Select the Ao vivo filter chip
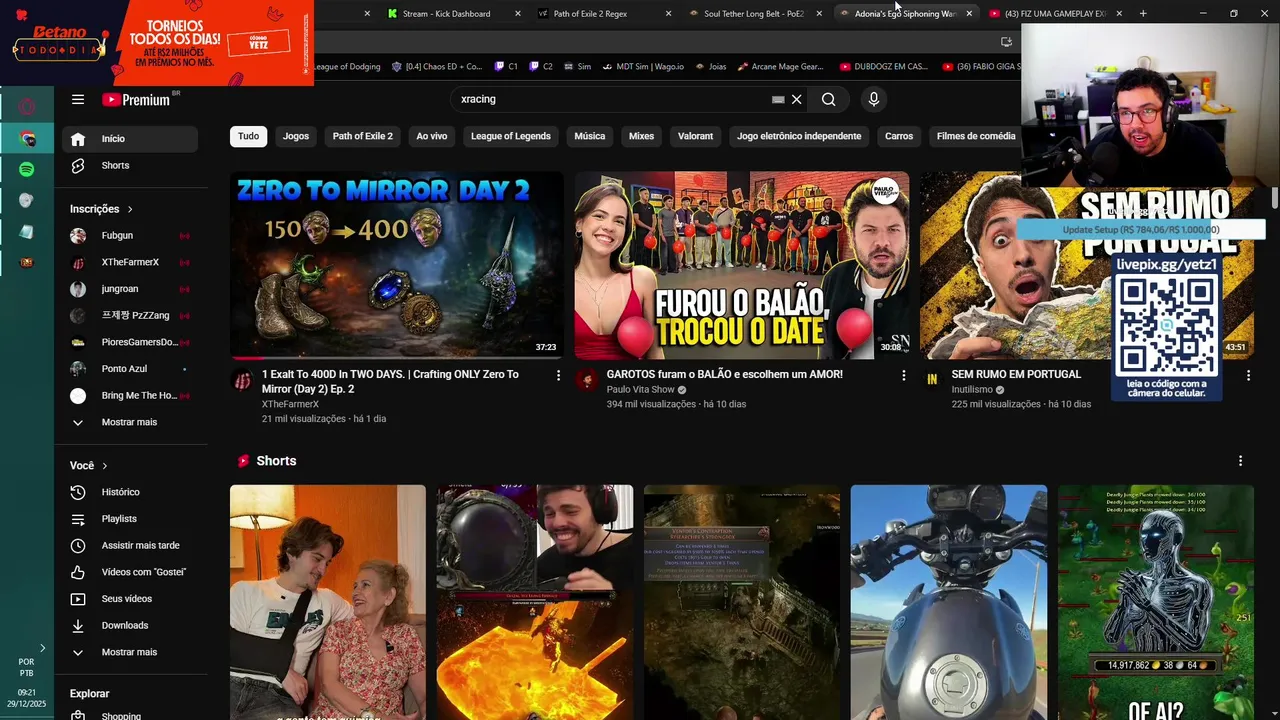Screen dimensions: 1280x720 [x=432, y=136]
